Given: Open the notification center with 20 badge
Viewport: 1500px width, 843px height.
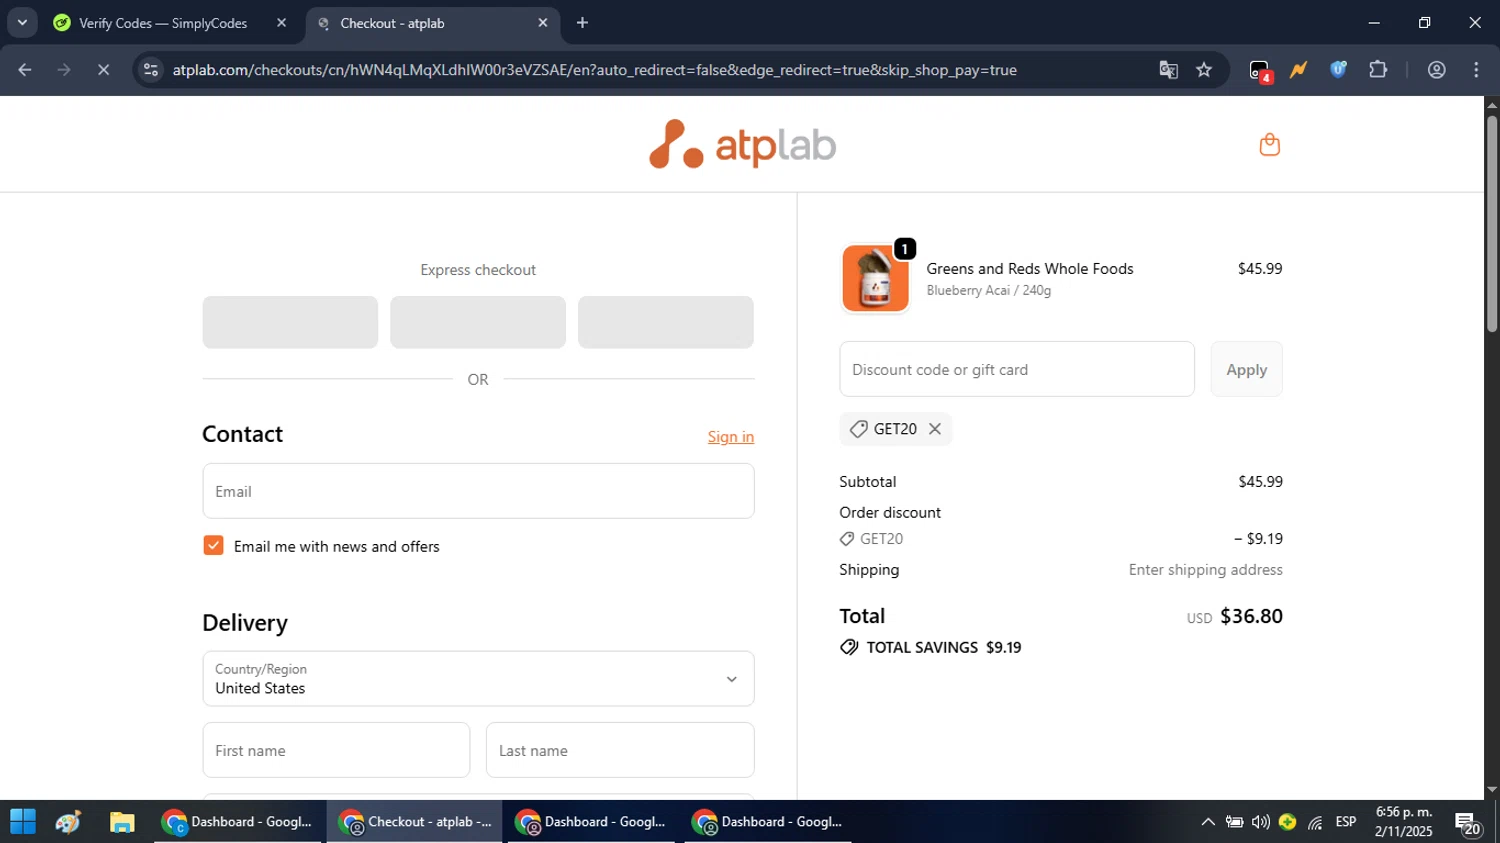Looking at the screenshot, I should [x=1468, y=824].
